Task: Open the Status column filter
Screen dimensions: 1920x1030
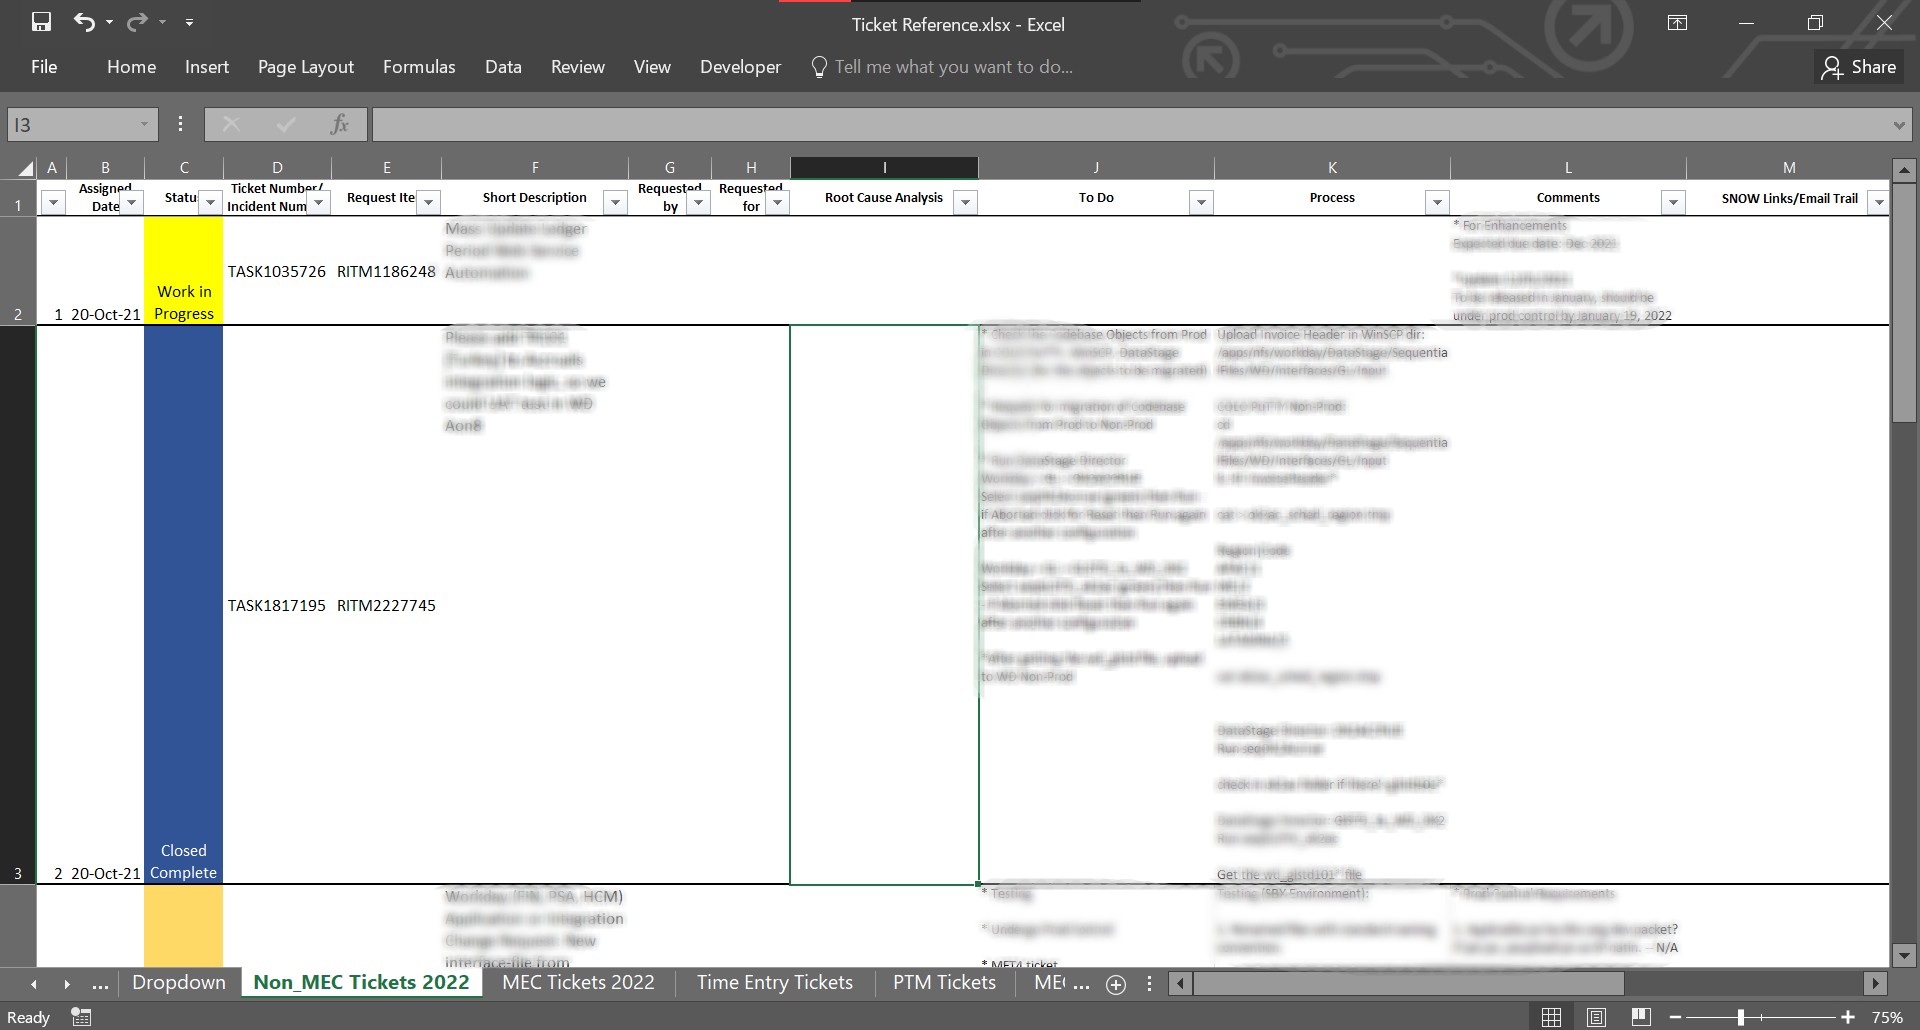Action: (210, 203)
